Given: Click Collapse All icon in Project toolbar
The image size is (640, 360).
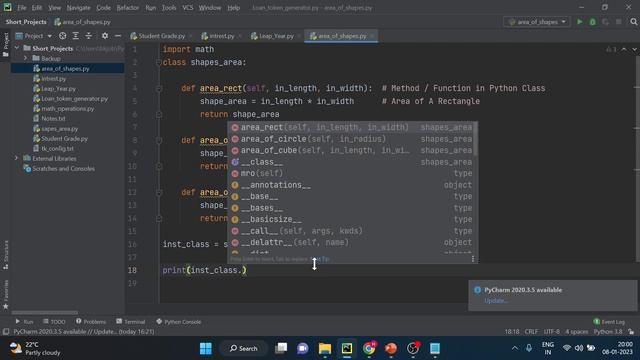Looking at the screenshot, I should coord(89,36).
